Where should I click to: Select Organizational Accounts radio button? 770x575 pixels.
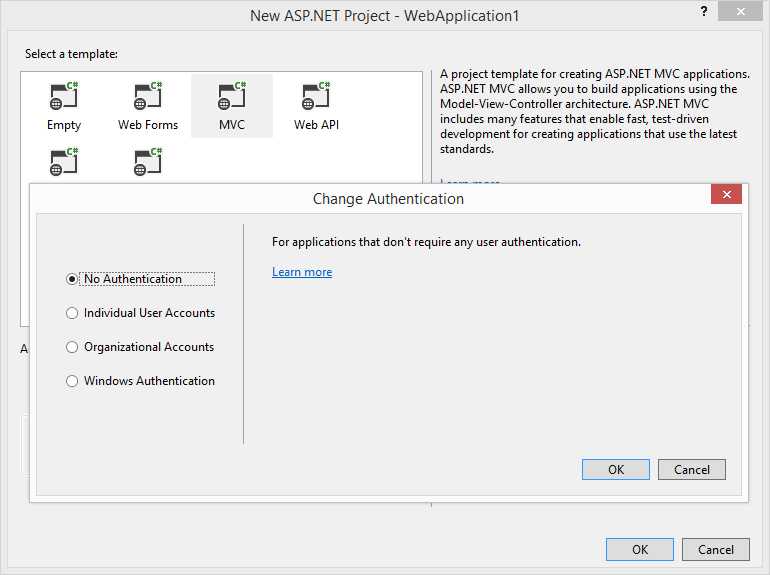point(72,347)
